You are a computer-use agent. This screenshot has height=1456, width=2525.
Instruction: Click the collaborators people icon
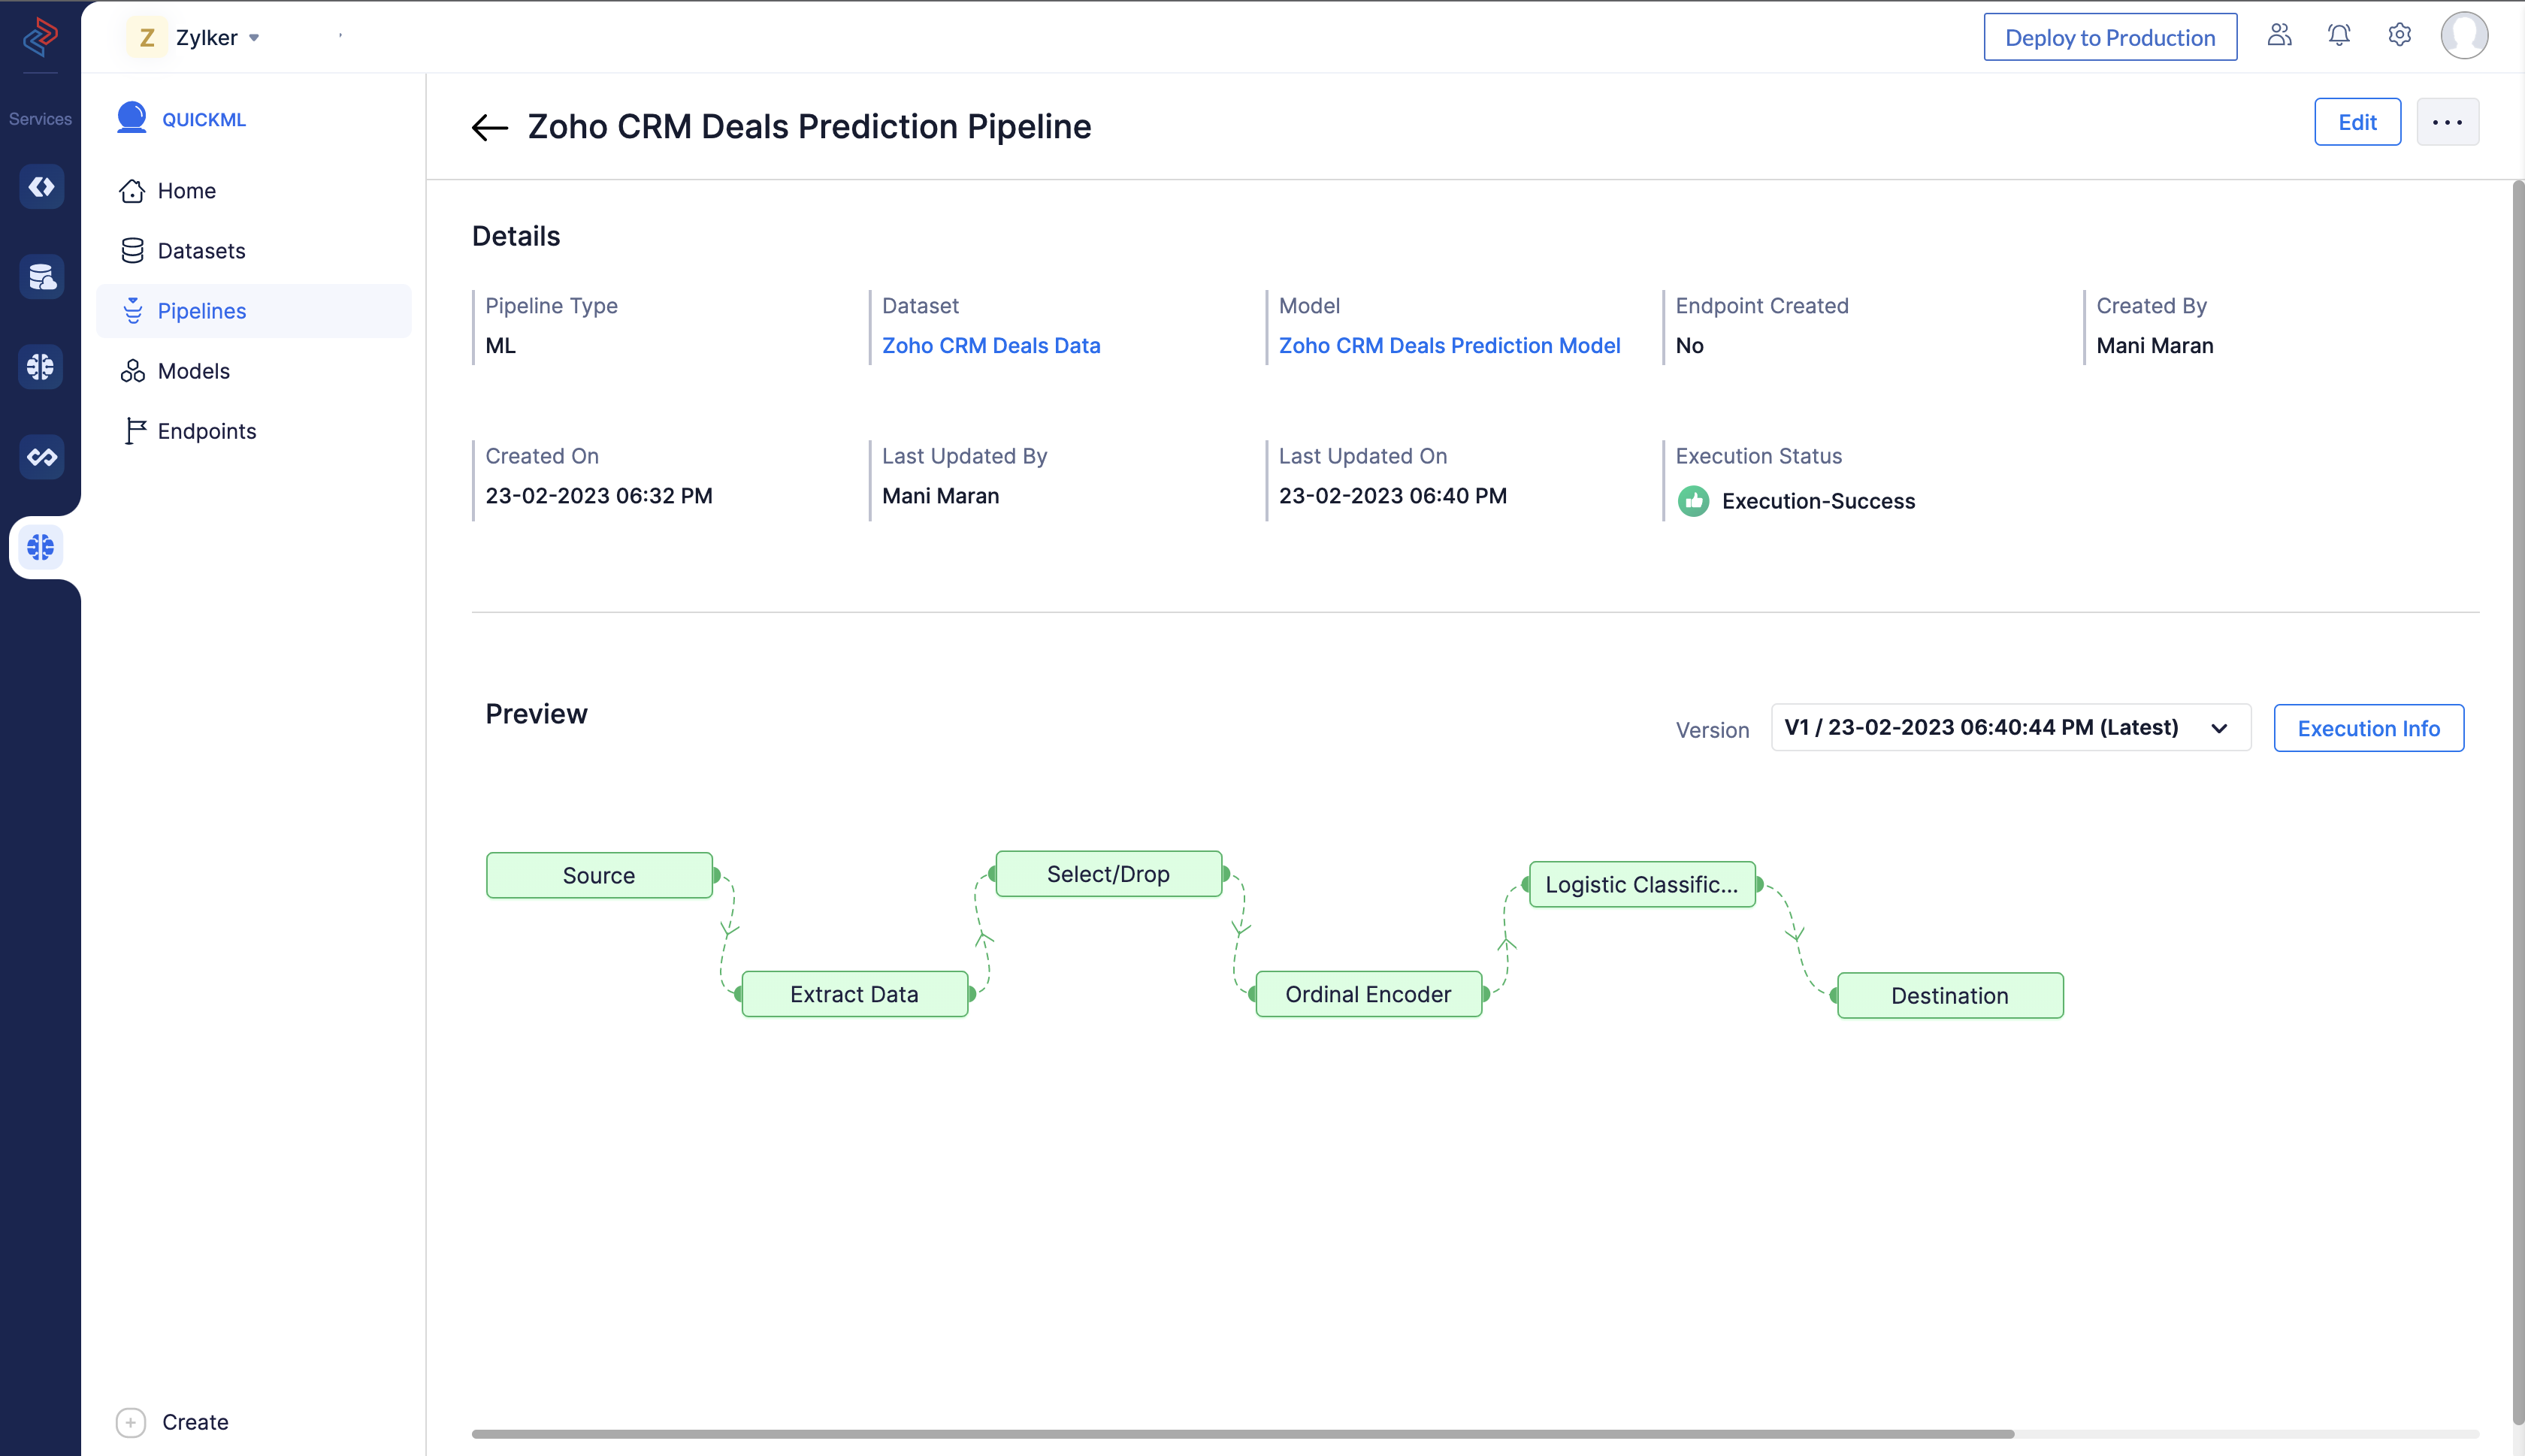[2279, 36]
